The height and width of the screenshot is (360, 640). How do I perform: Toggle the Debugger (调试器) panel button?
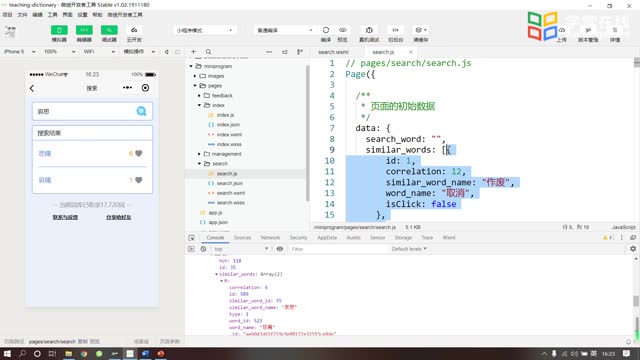click(x=109, y=30)
